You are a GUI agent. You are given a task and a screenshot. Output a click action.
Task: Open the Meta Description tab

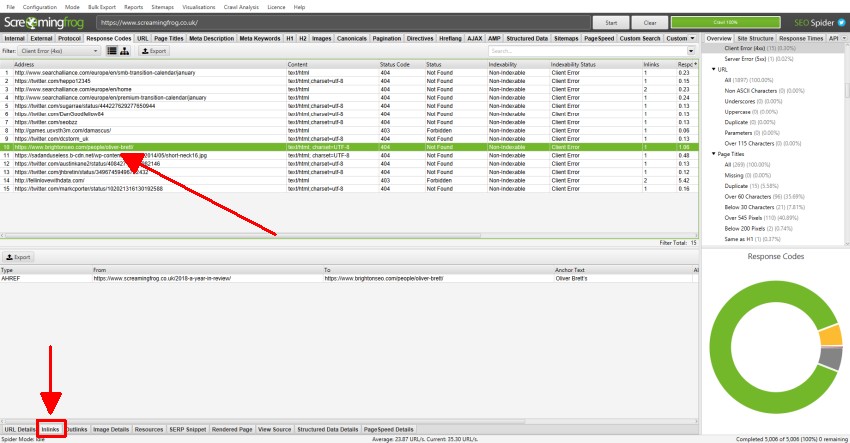[x=211, y=38]
